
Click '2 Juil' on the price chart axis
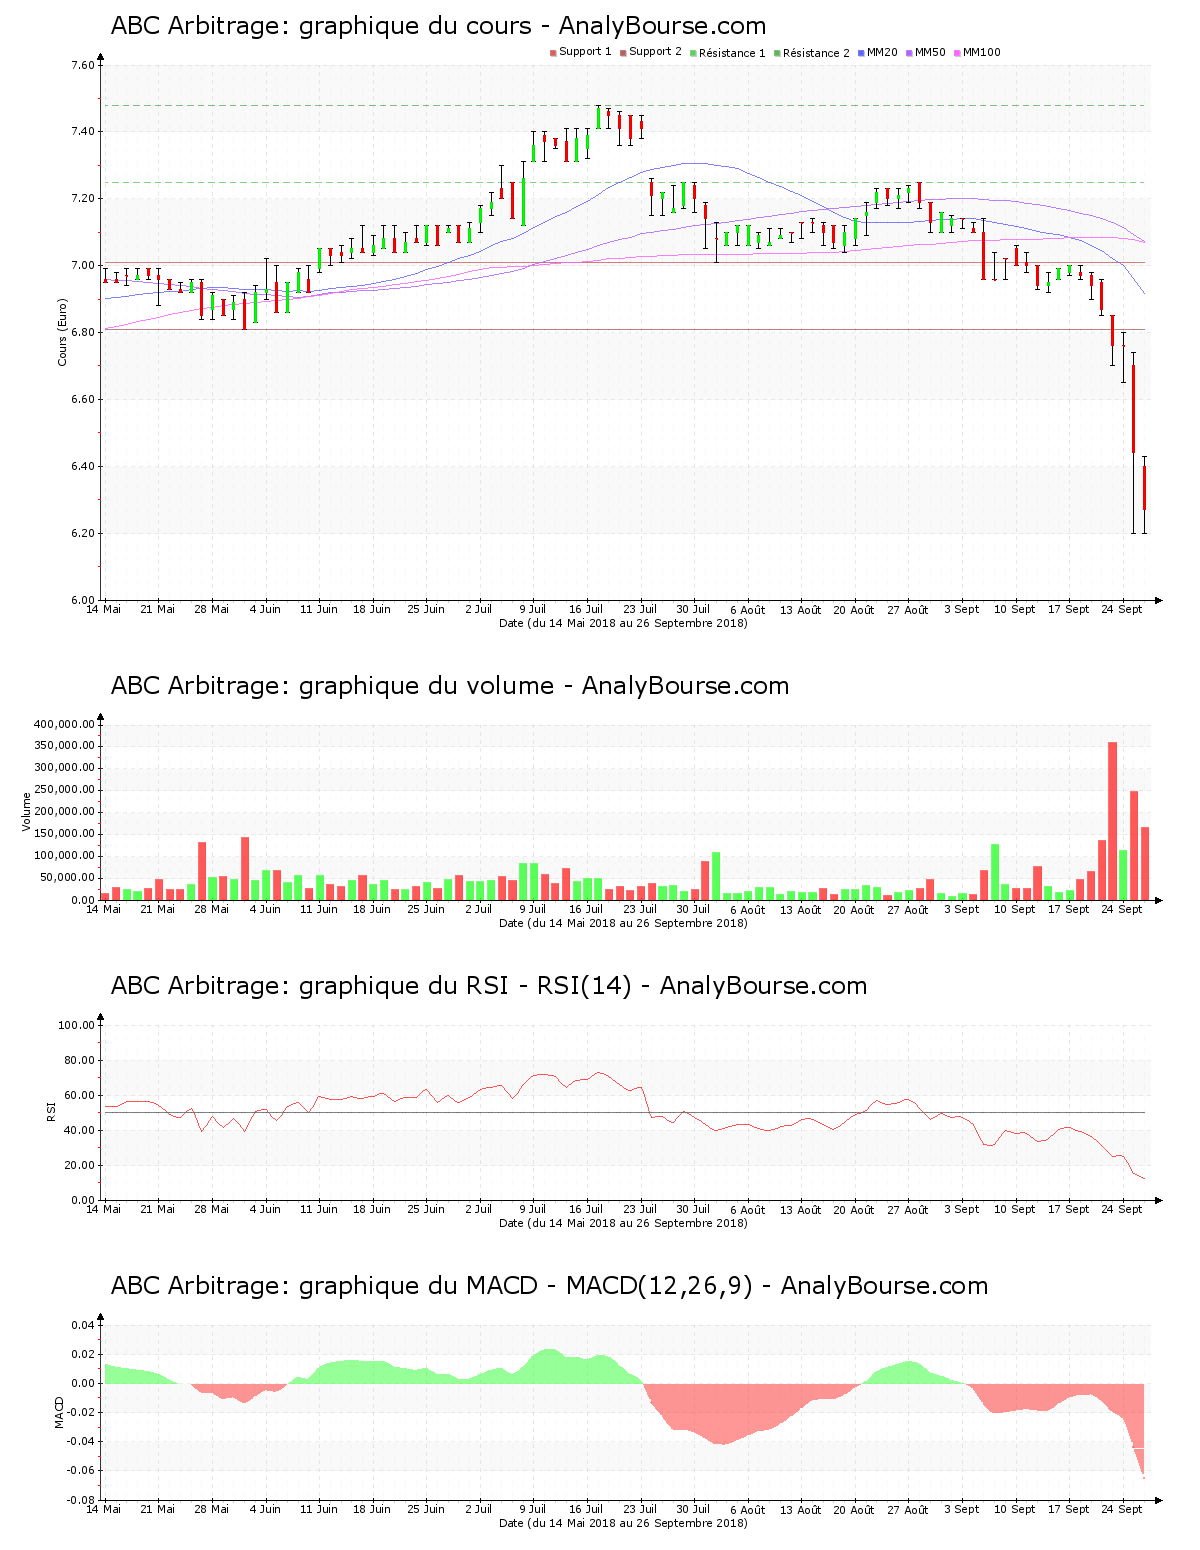(x=479, y=609)
